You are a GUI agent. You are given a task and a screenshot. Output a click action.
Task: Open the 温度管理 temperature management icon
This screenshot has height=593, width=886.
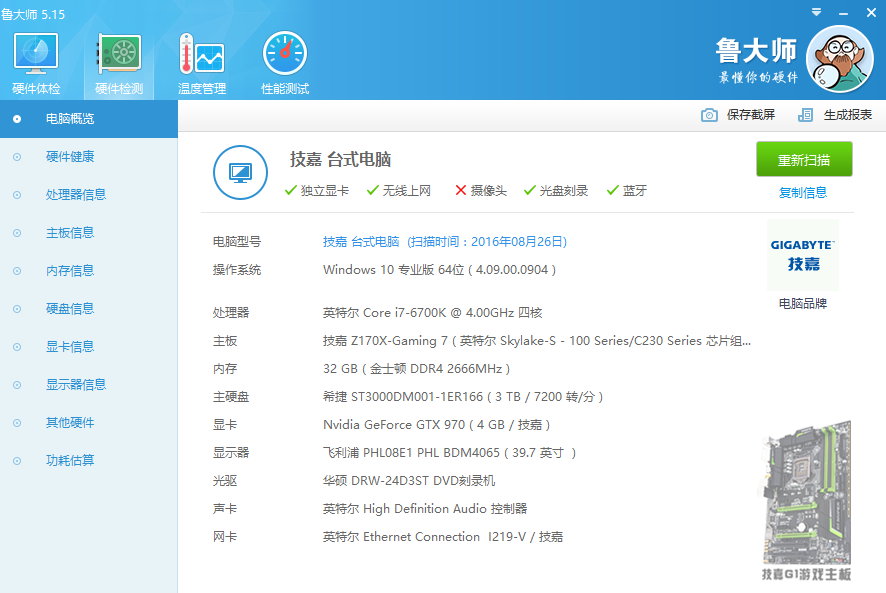[202, 63]
